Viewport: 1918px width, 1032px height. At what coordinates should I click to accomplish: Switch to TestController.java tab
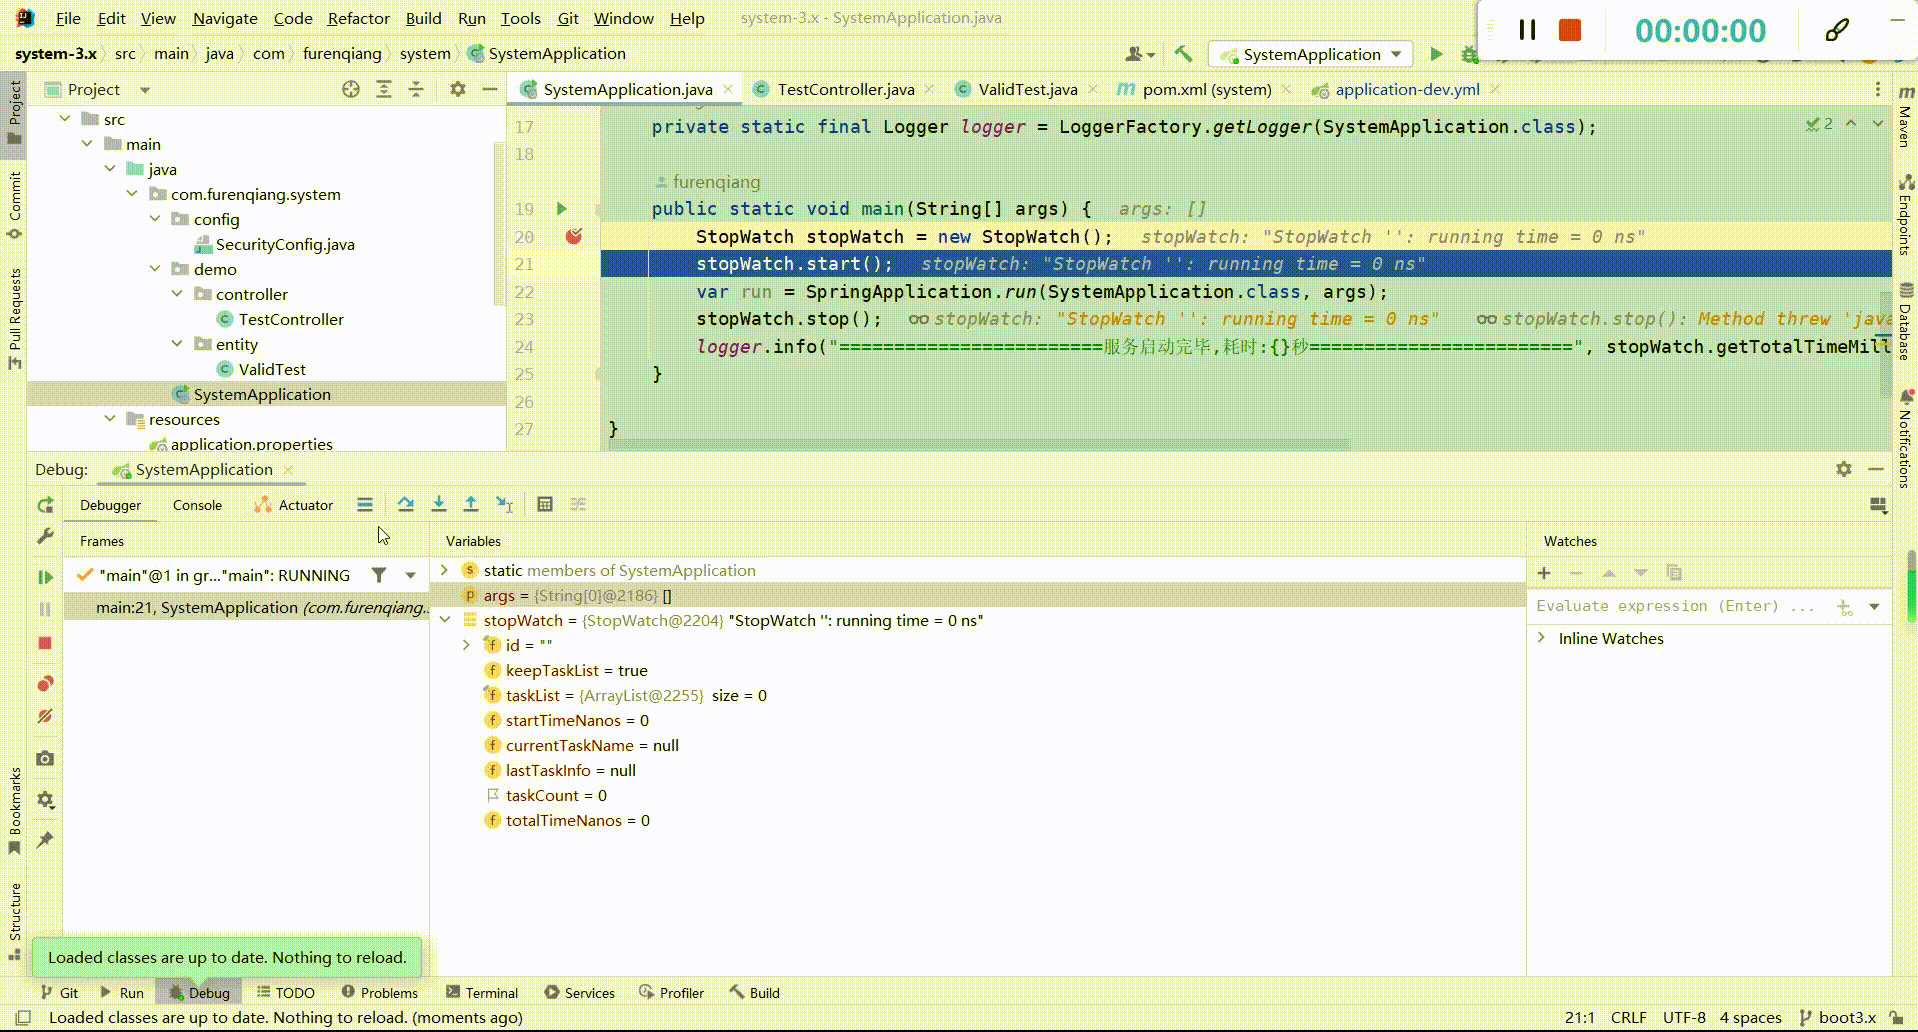[x=845, y=89]
